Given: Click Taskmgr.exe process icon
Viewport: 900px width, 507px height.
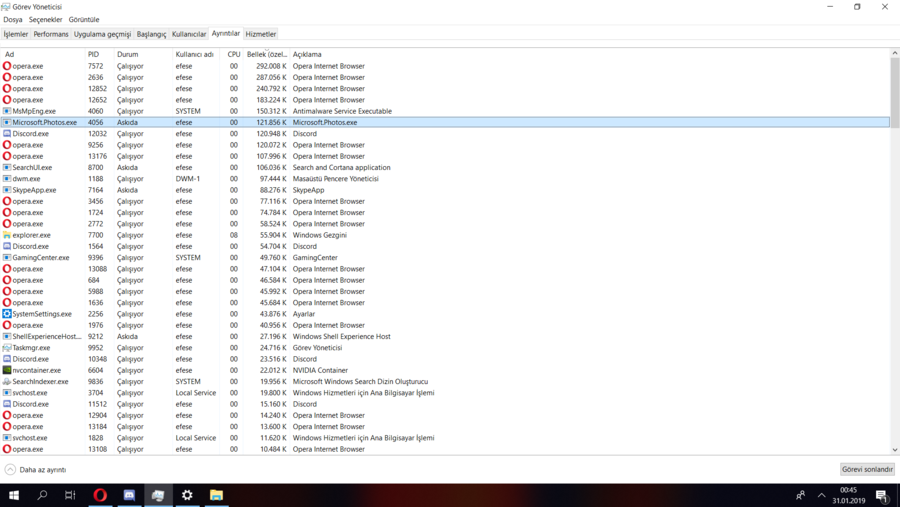Looking at the screenshot, I should coord(7,348).
